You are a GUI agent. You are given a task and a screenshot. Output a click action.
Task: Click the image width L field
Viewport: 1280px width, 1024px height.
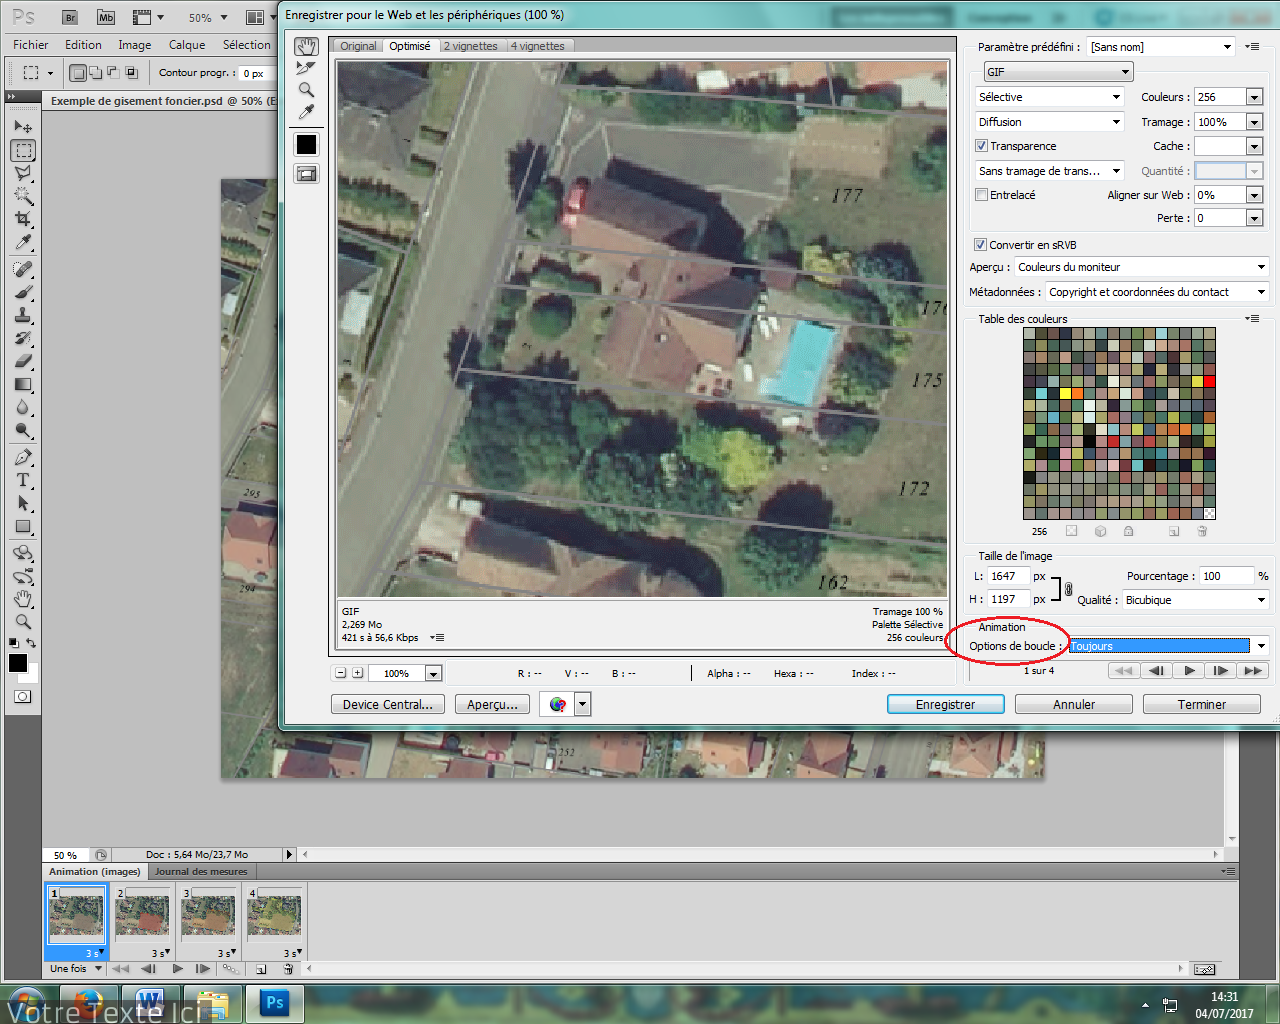coord(1008,576)
